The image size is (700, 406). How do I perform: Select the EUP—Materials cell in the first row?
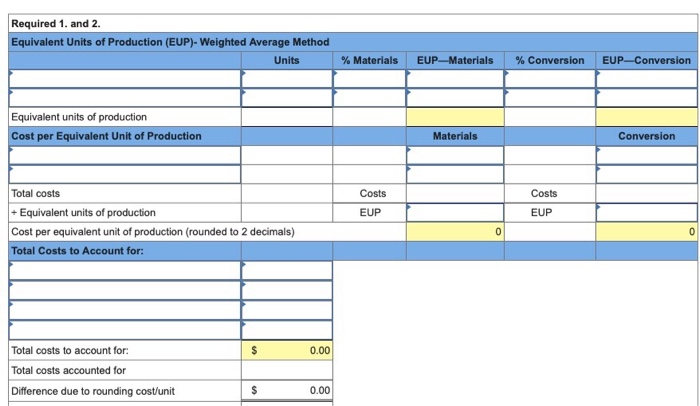coord(455,79)
